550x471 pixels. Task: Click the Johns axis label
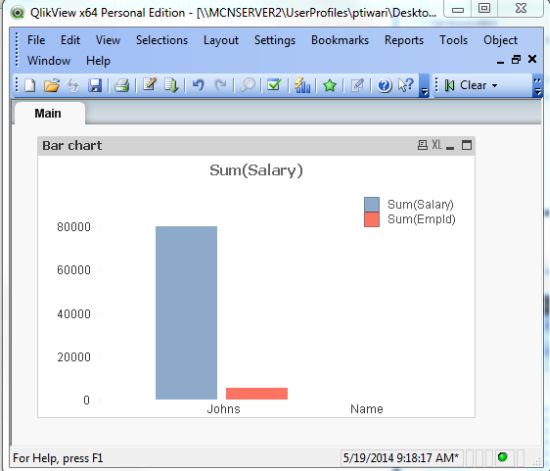pyautogui.click(x=223, y=409)
